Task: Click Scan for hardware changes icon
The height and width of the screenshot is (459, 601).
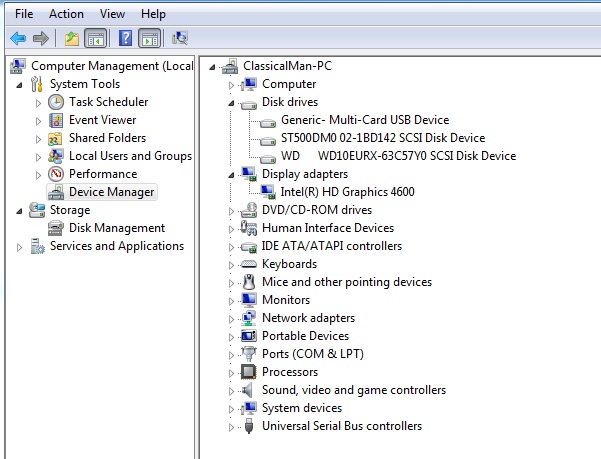Action: coord(180,38)
